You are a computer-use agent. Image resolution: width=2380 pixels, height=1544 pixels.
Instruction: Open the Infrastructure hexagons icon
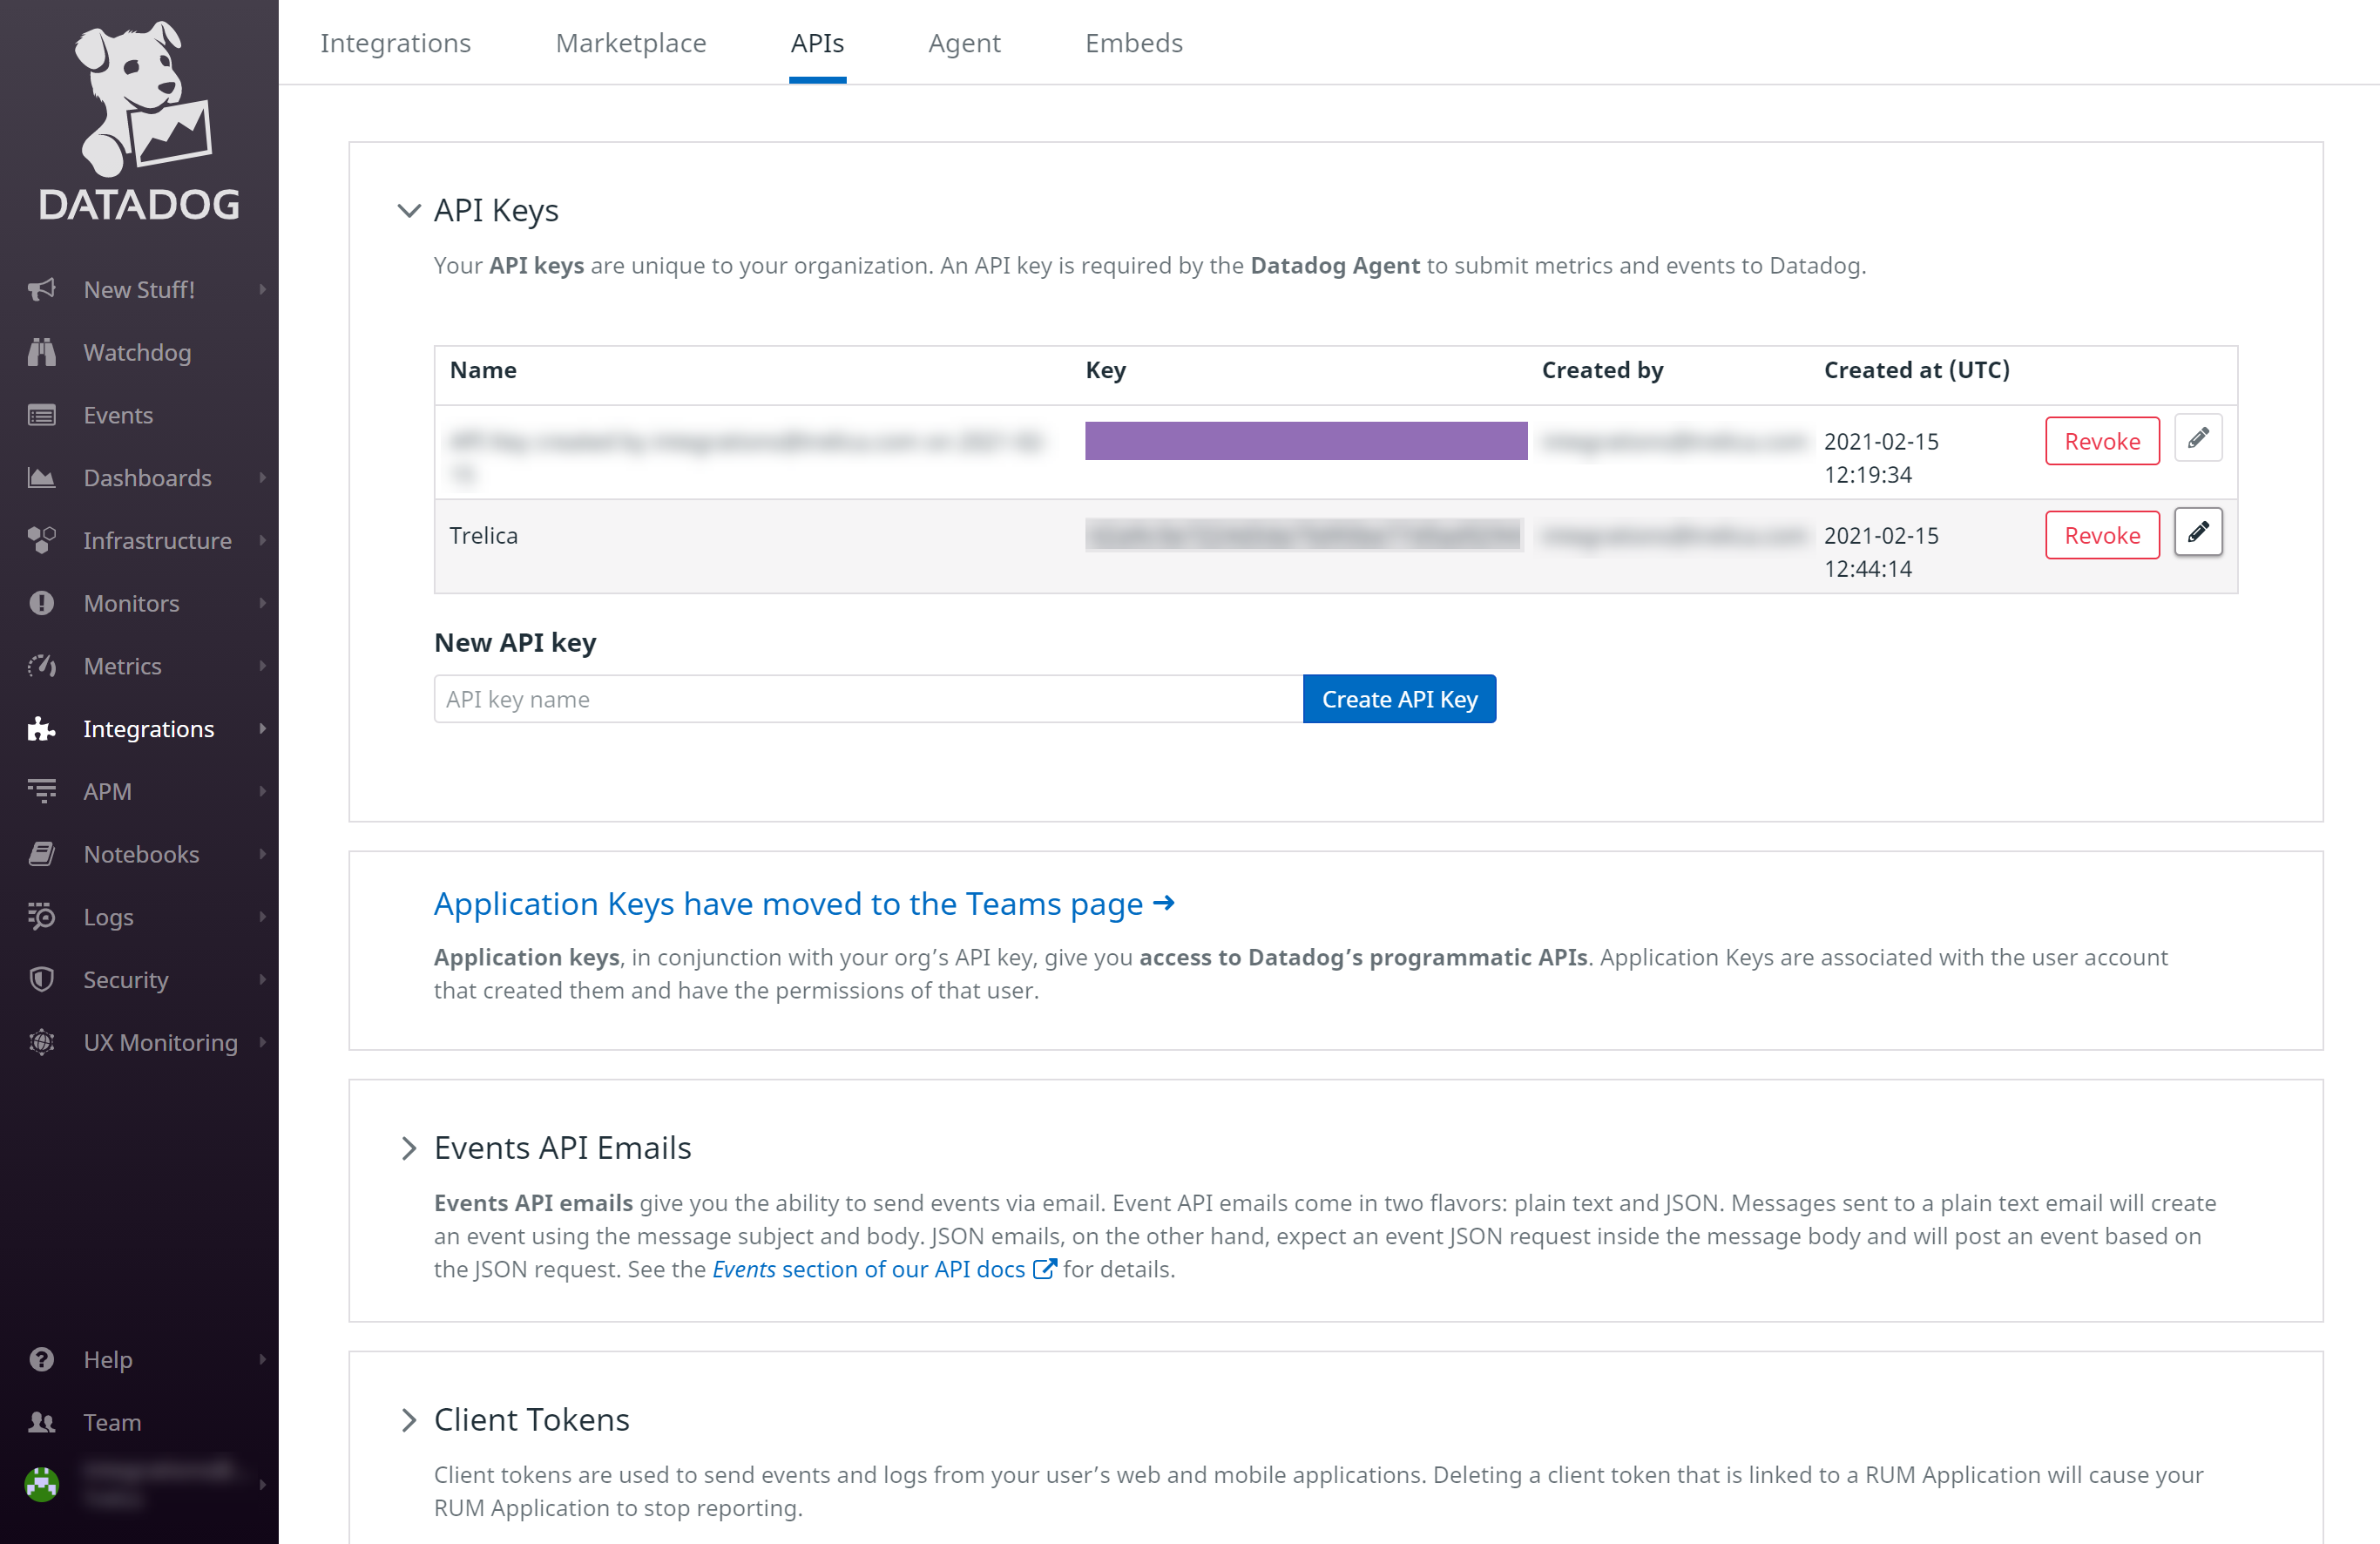(x=41, y=541)
